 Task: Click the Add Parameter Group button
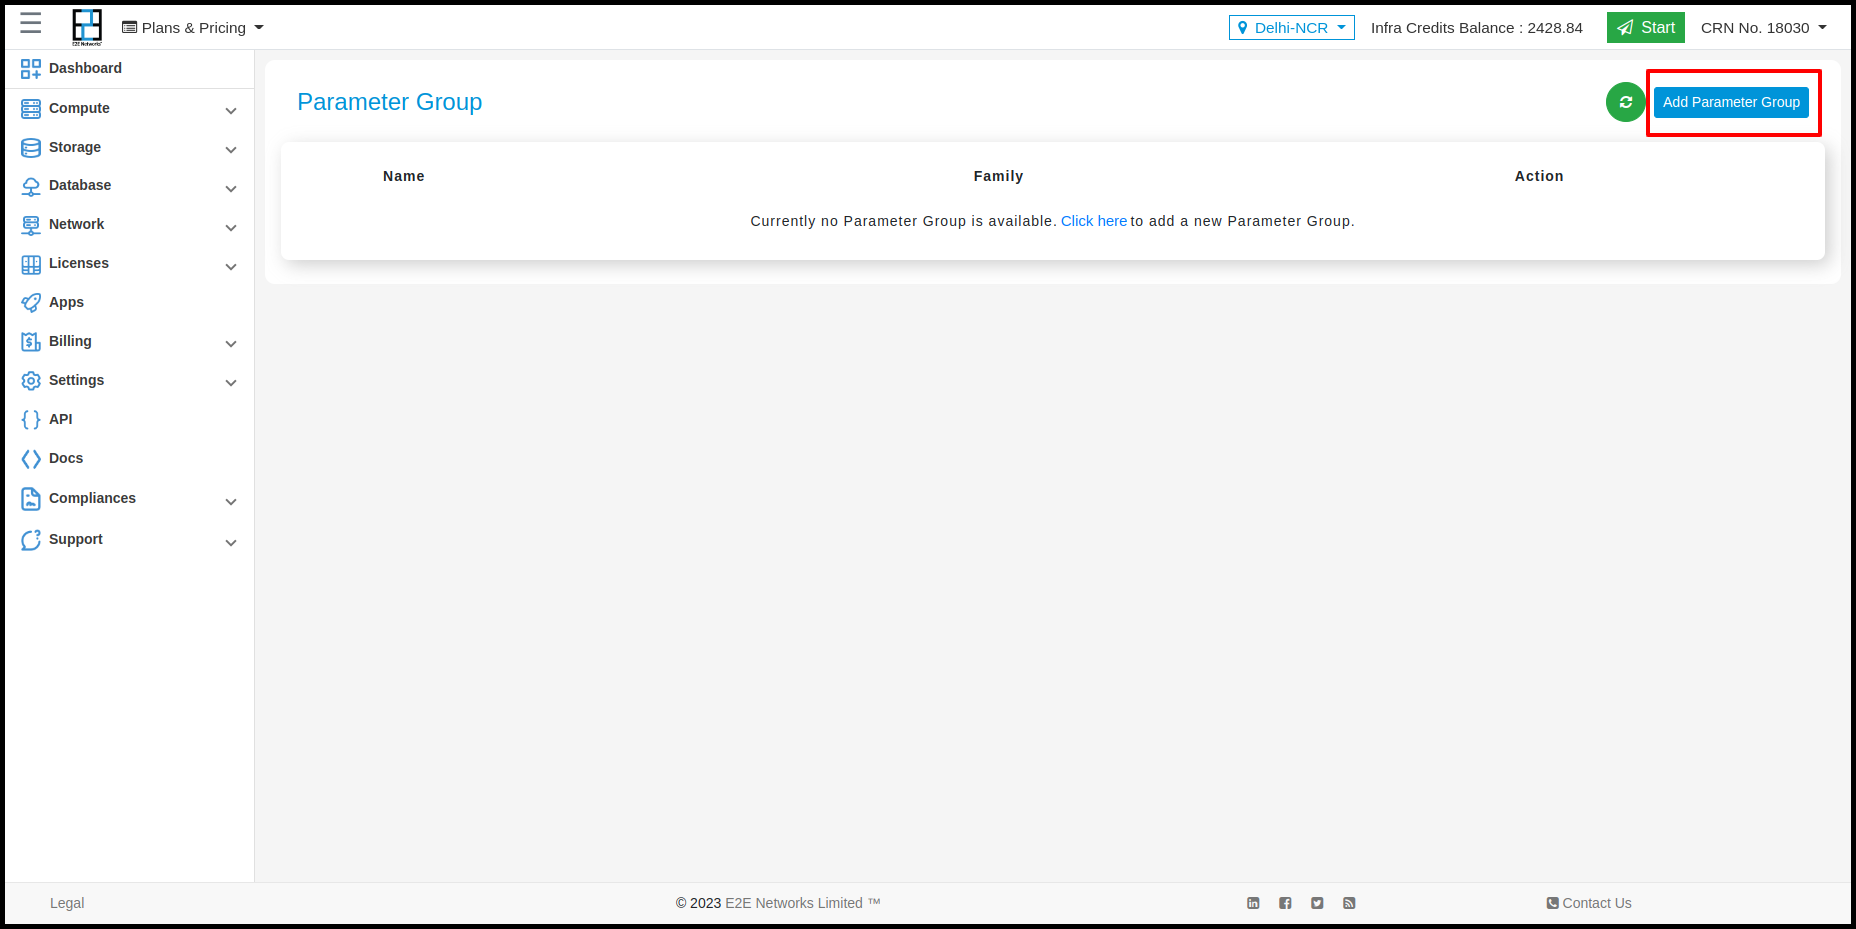[x=1731, y=102]
